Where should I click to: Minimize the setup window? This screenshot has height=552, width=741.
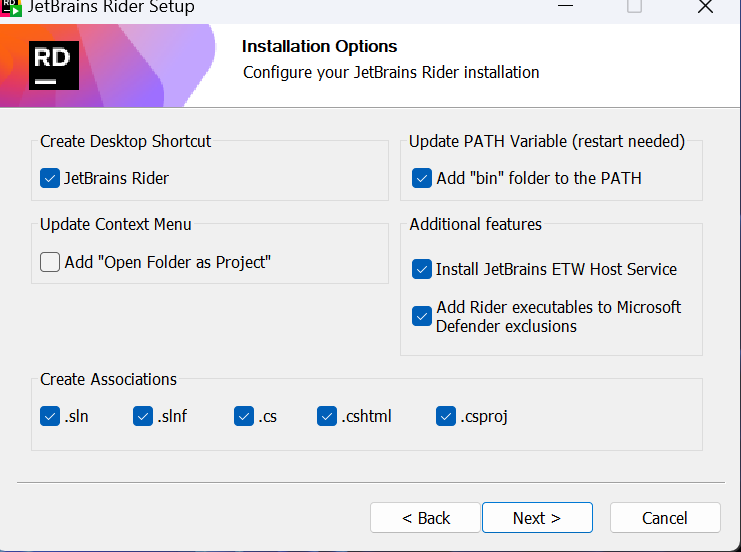565,6
